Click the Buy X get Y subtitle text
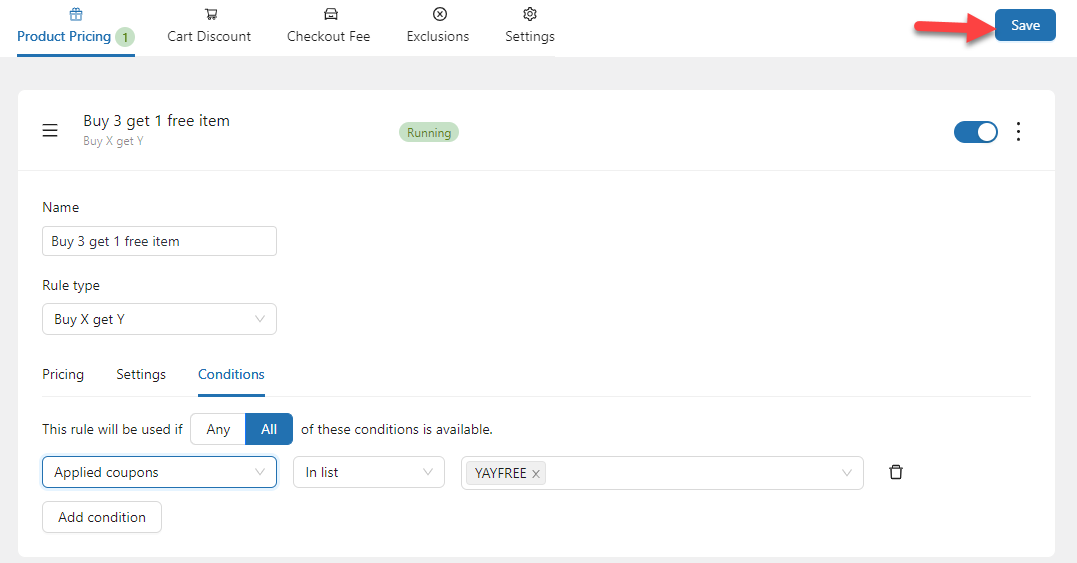The width and height of the screenshot is (1077, 563). click(x=113, y=141)
